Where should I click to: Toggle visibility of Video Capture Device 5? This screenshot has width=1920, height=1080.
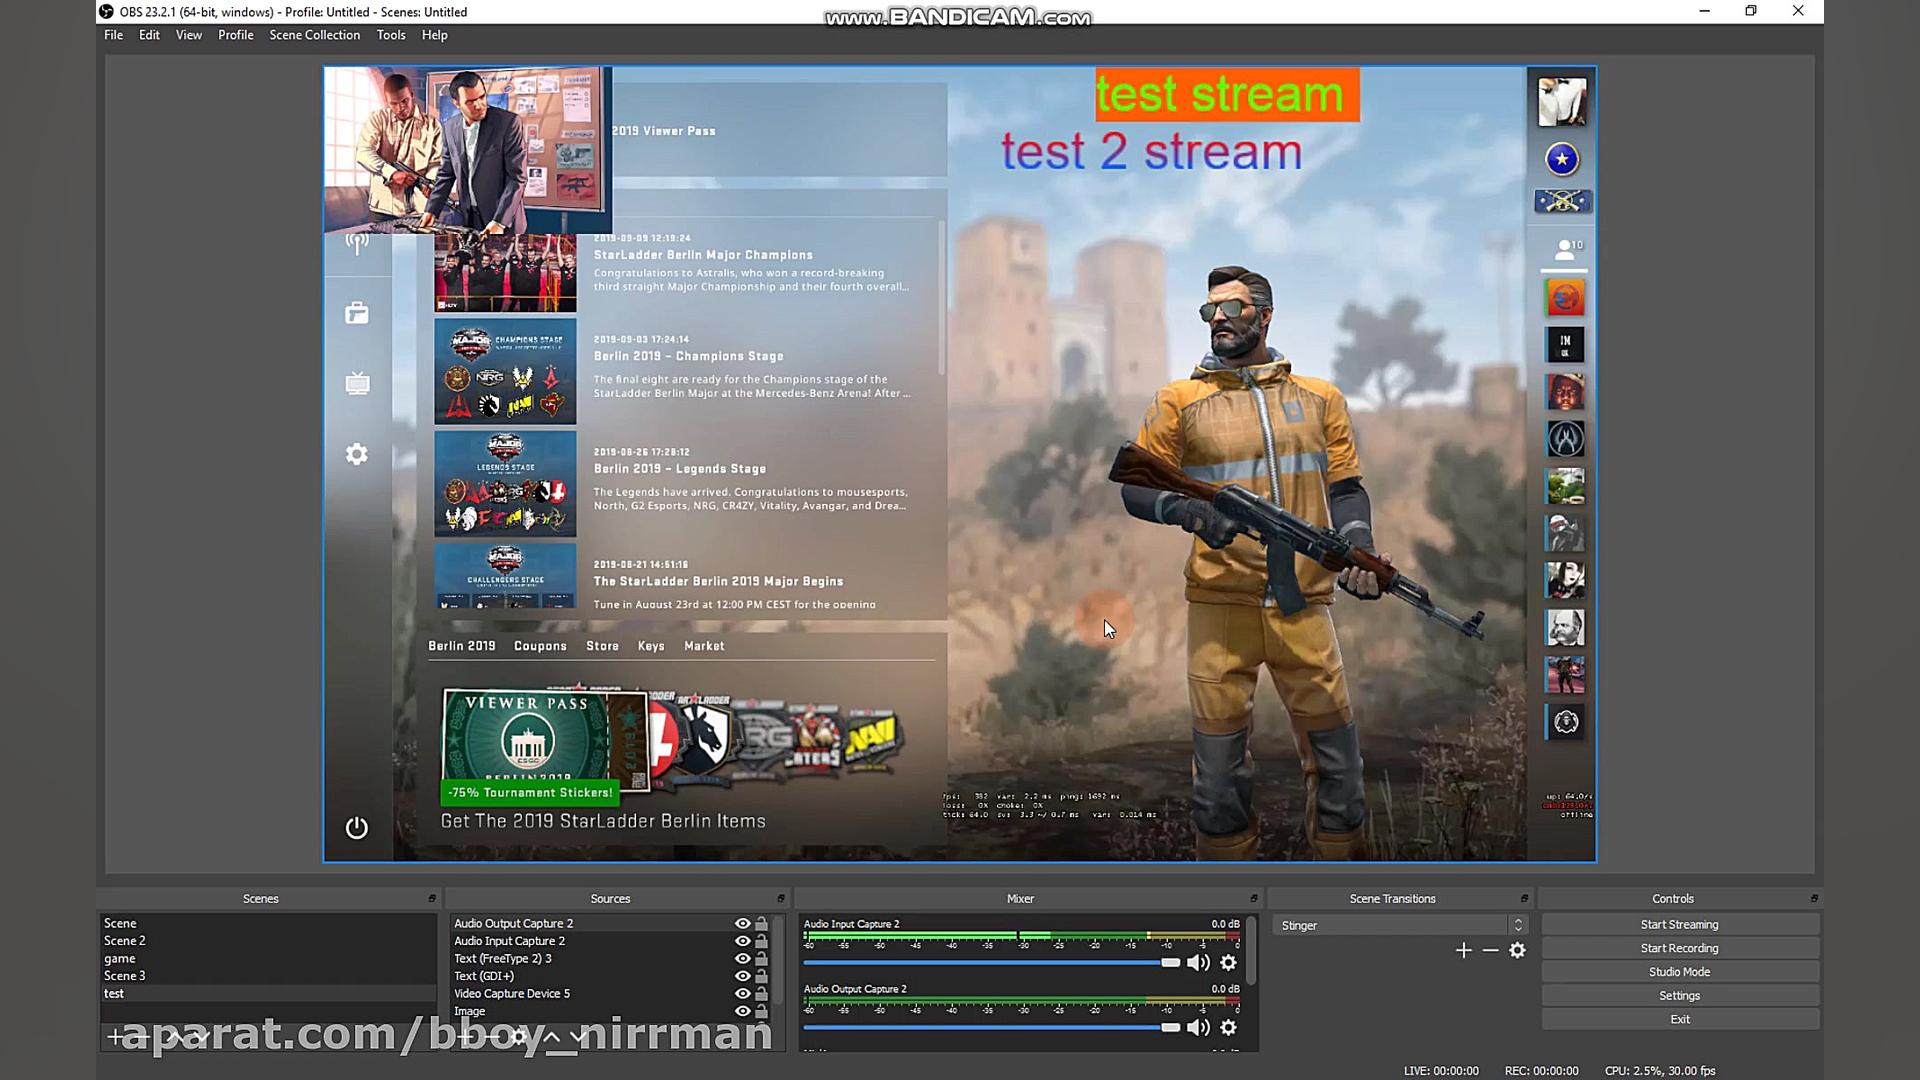click(x=742, y=993)
